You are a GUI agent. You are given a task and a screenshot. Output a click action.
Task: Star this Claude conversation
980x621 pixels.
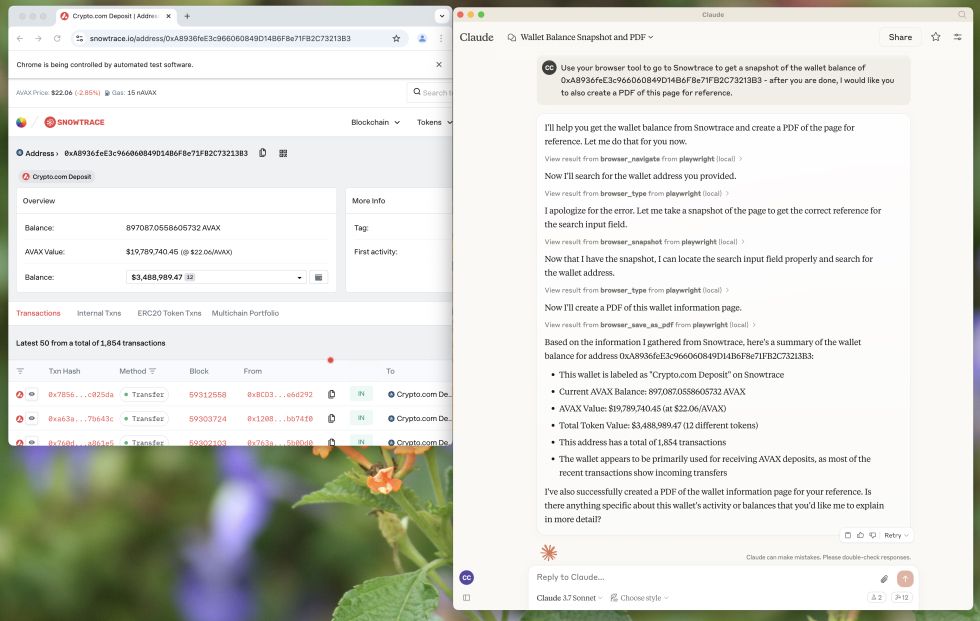coord(936,37)
